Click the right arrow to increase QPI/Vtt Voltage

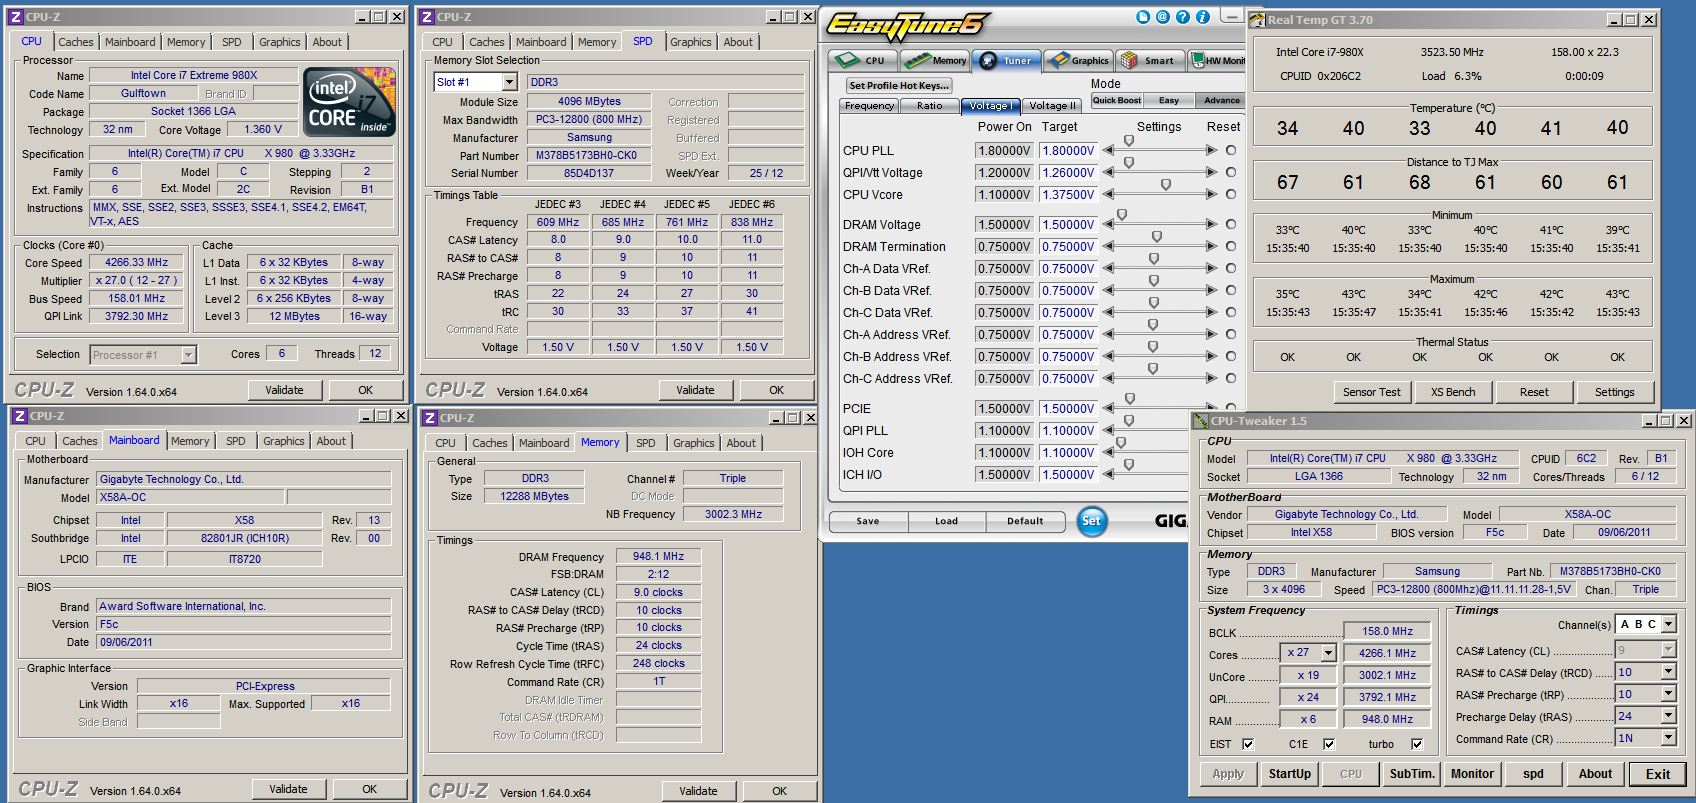[1211, 172]
